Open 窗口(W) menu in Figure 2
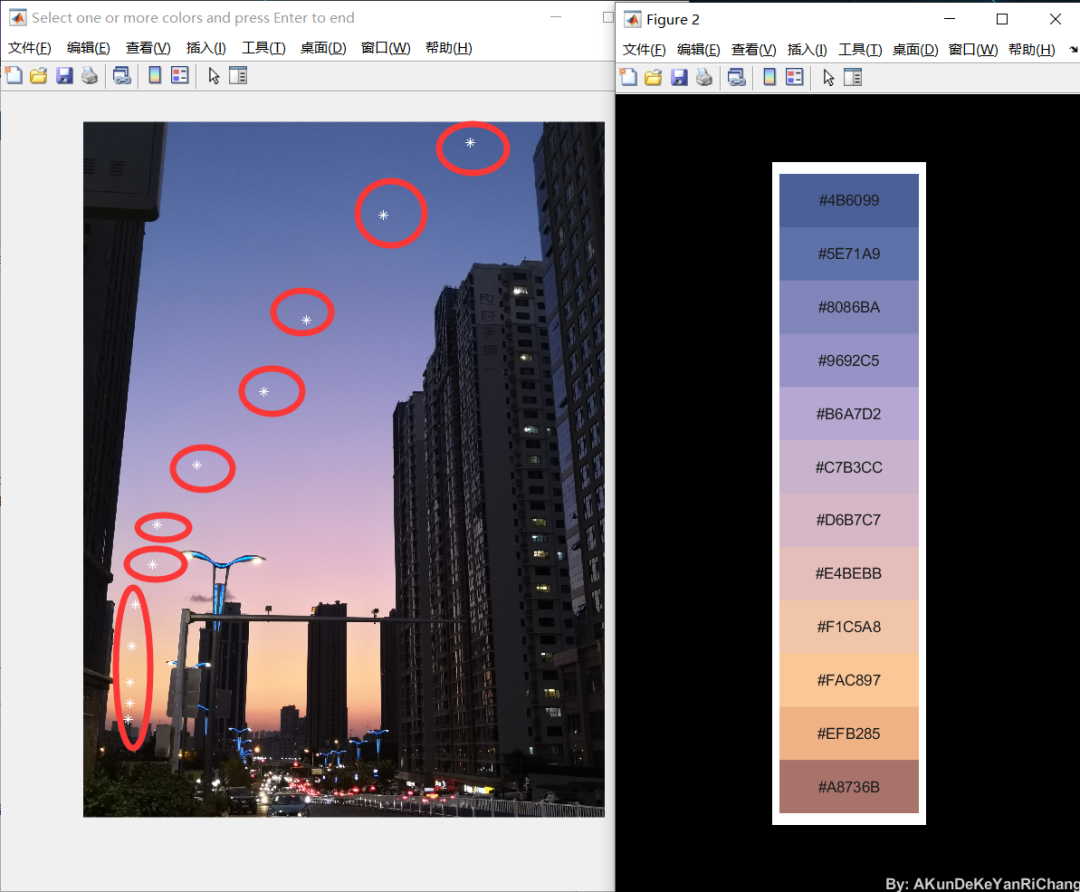Image resolution: width=1080 pixels, height=892 pixels. tap(973, 50)
